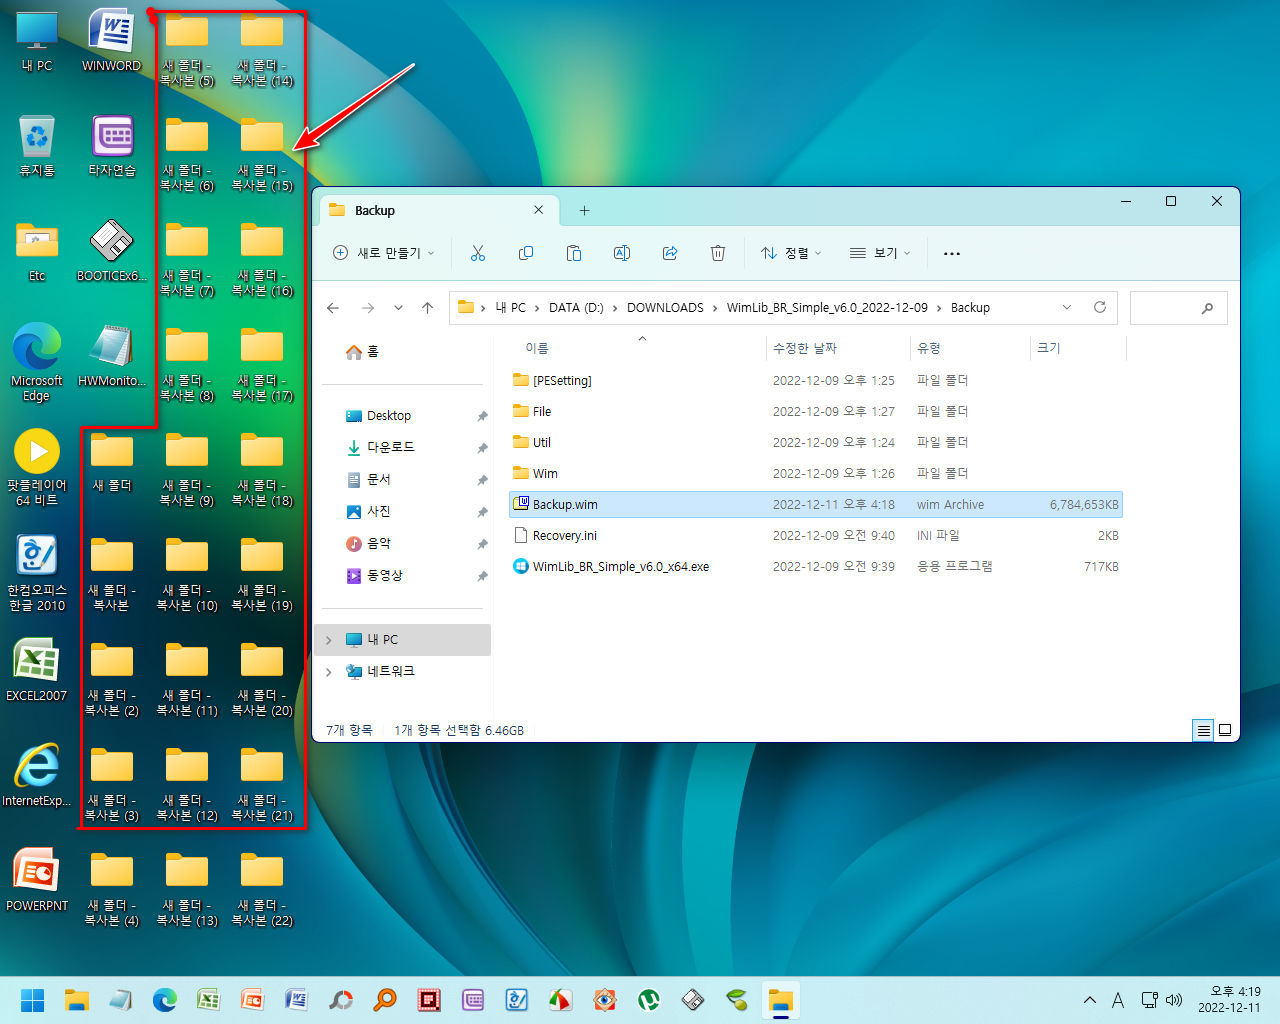Open the 새로 만들기 (New) dropdown
Screen dimensions: 1280x1024
click(384, 253)
